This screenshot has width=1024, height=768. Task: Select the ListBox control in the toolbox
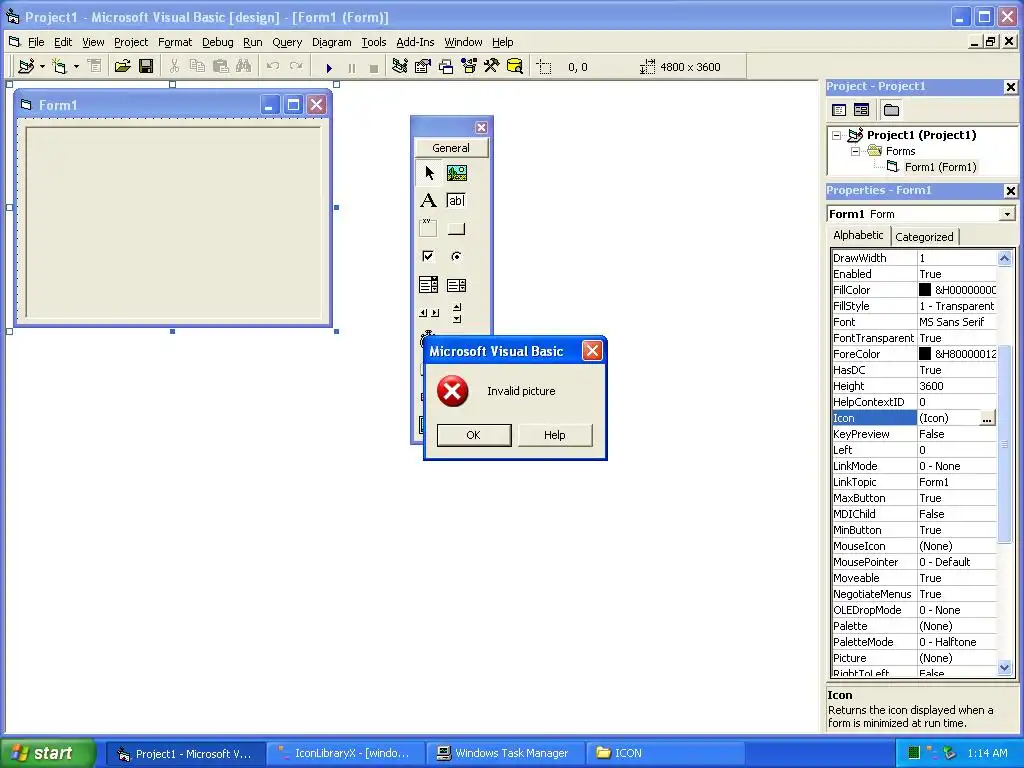[456, 285]
